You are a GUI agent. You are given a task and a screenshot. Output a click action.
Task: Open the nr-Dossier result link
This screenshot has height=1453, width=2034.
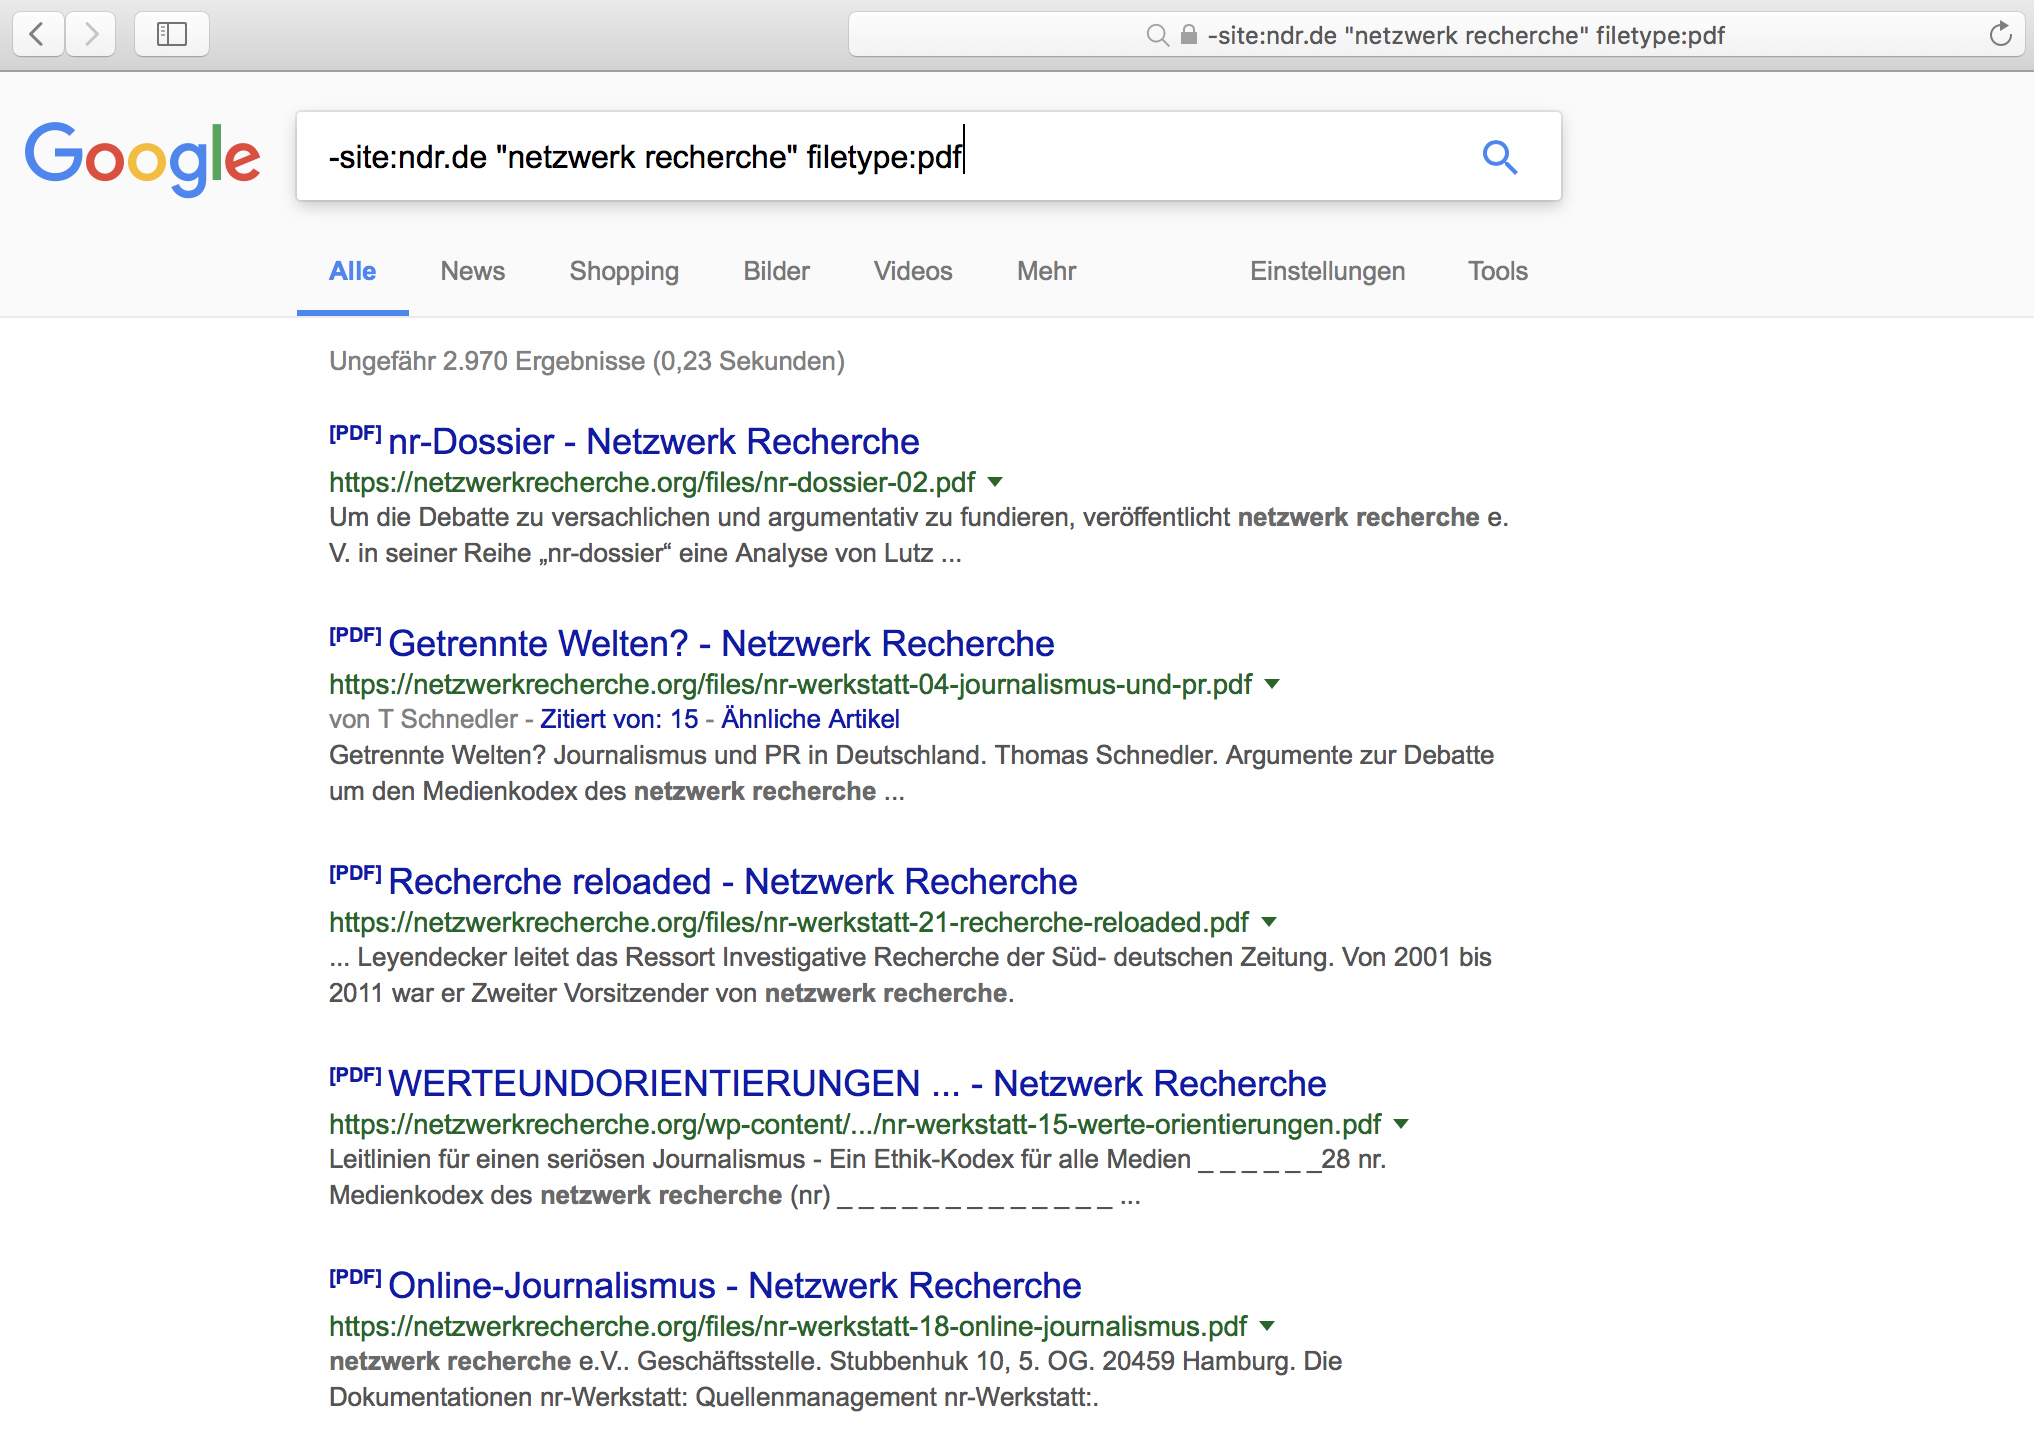coord(653,441)
